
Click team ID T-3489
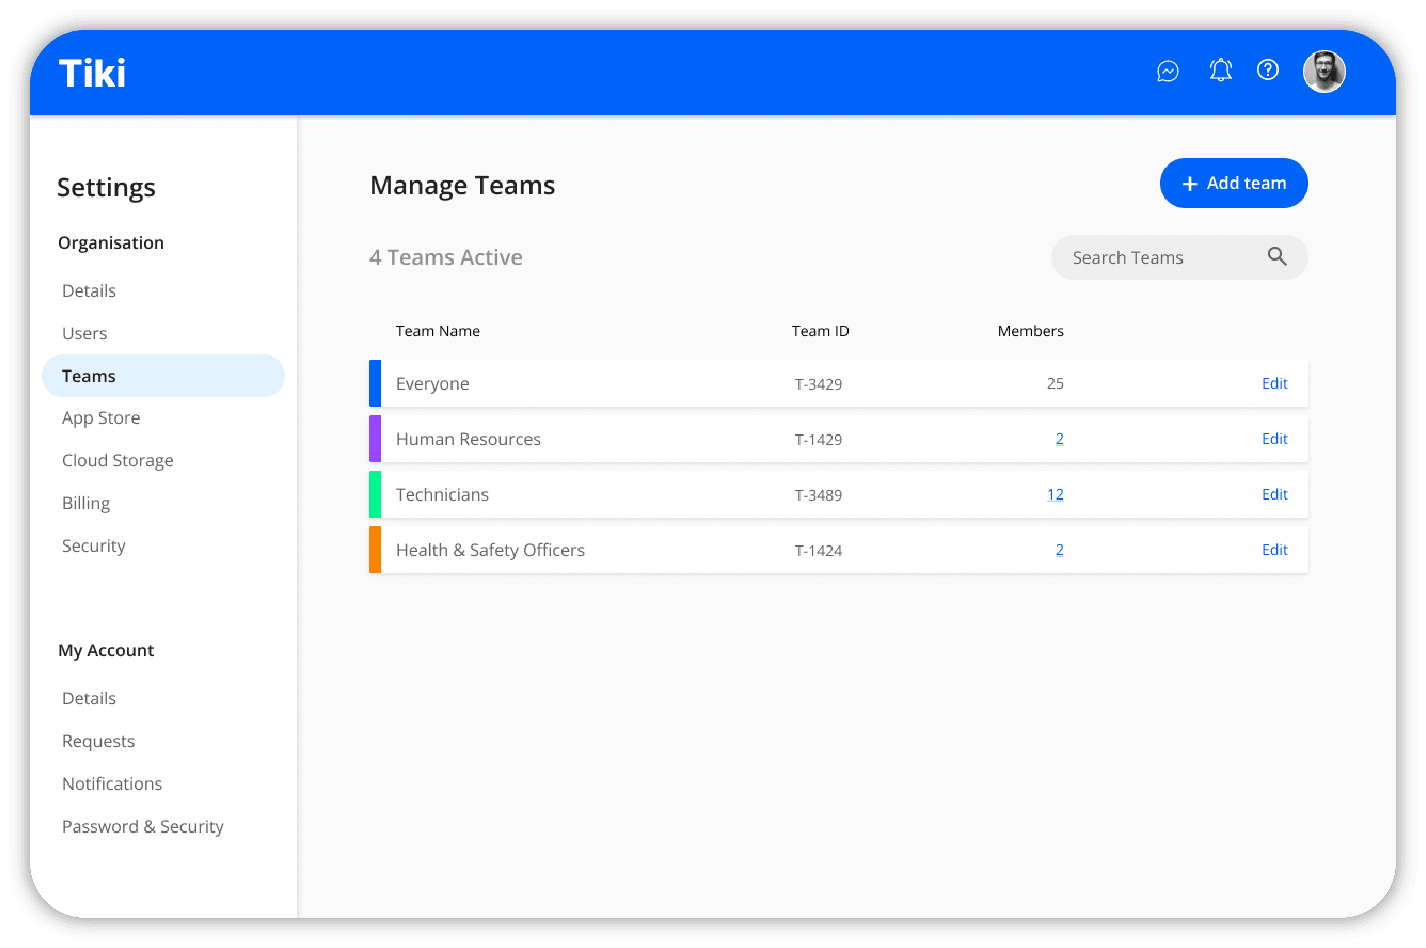click(818, 495)
